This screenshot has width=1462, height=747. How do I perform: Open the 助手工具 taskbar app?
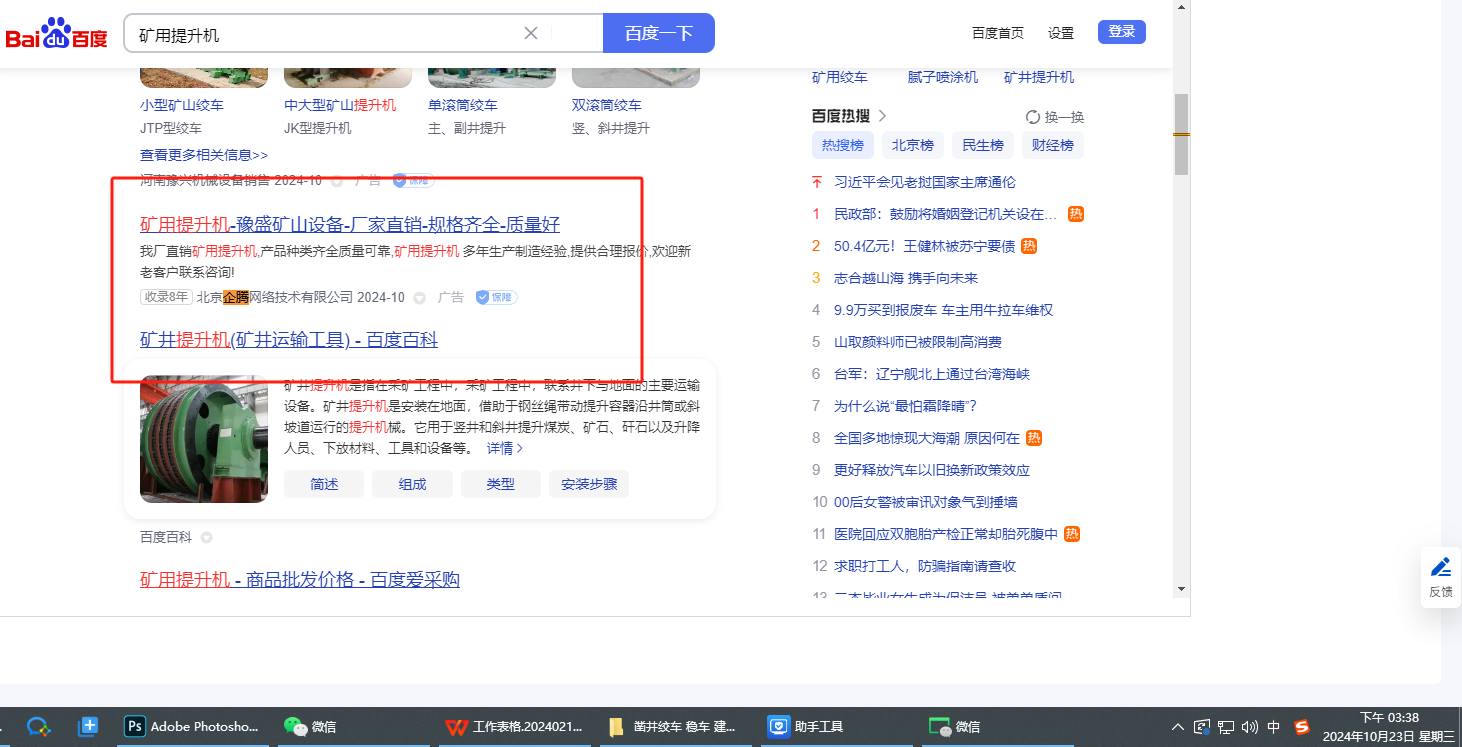pos(806,727)
